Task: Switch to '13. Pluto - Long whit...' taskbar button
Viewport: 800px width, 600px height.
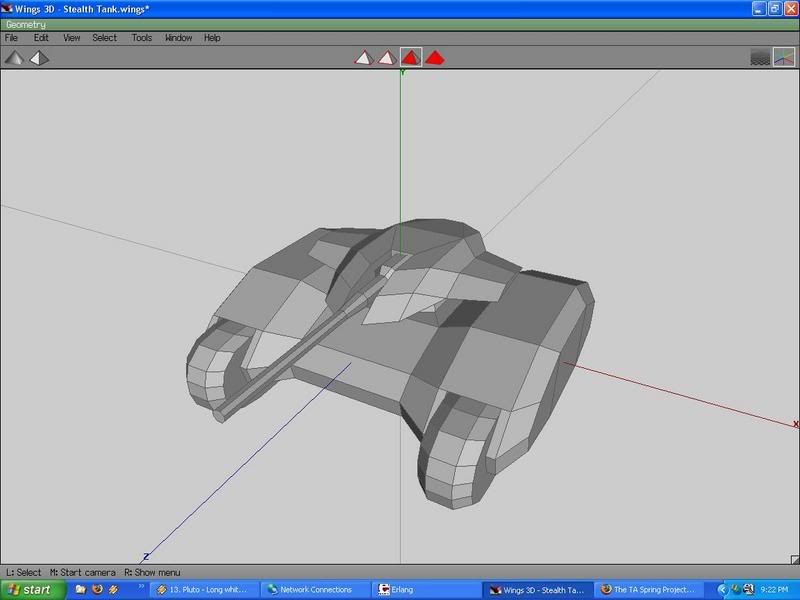Action: tap(204, 590)
